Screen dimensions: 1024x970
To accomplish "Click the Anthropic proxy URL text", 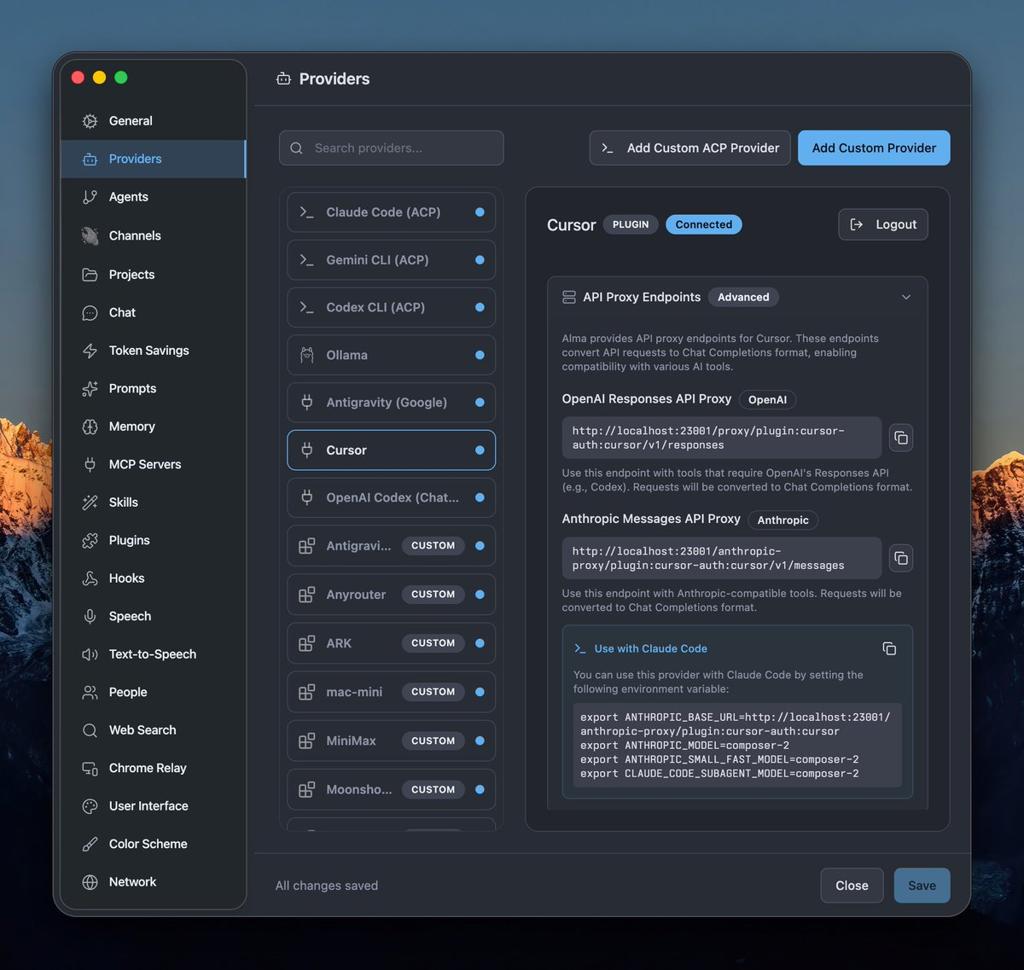I will click(x=708, y=558).
